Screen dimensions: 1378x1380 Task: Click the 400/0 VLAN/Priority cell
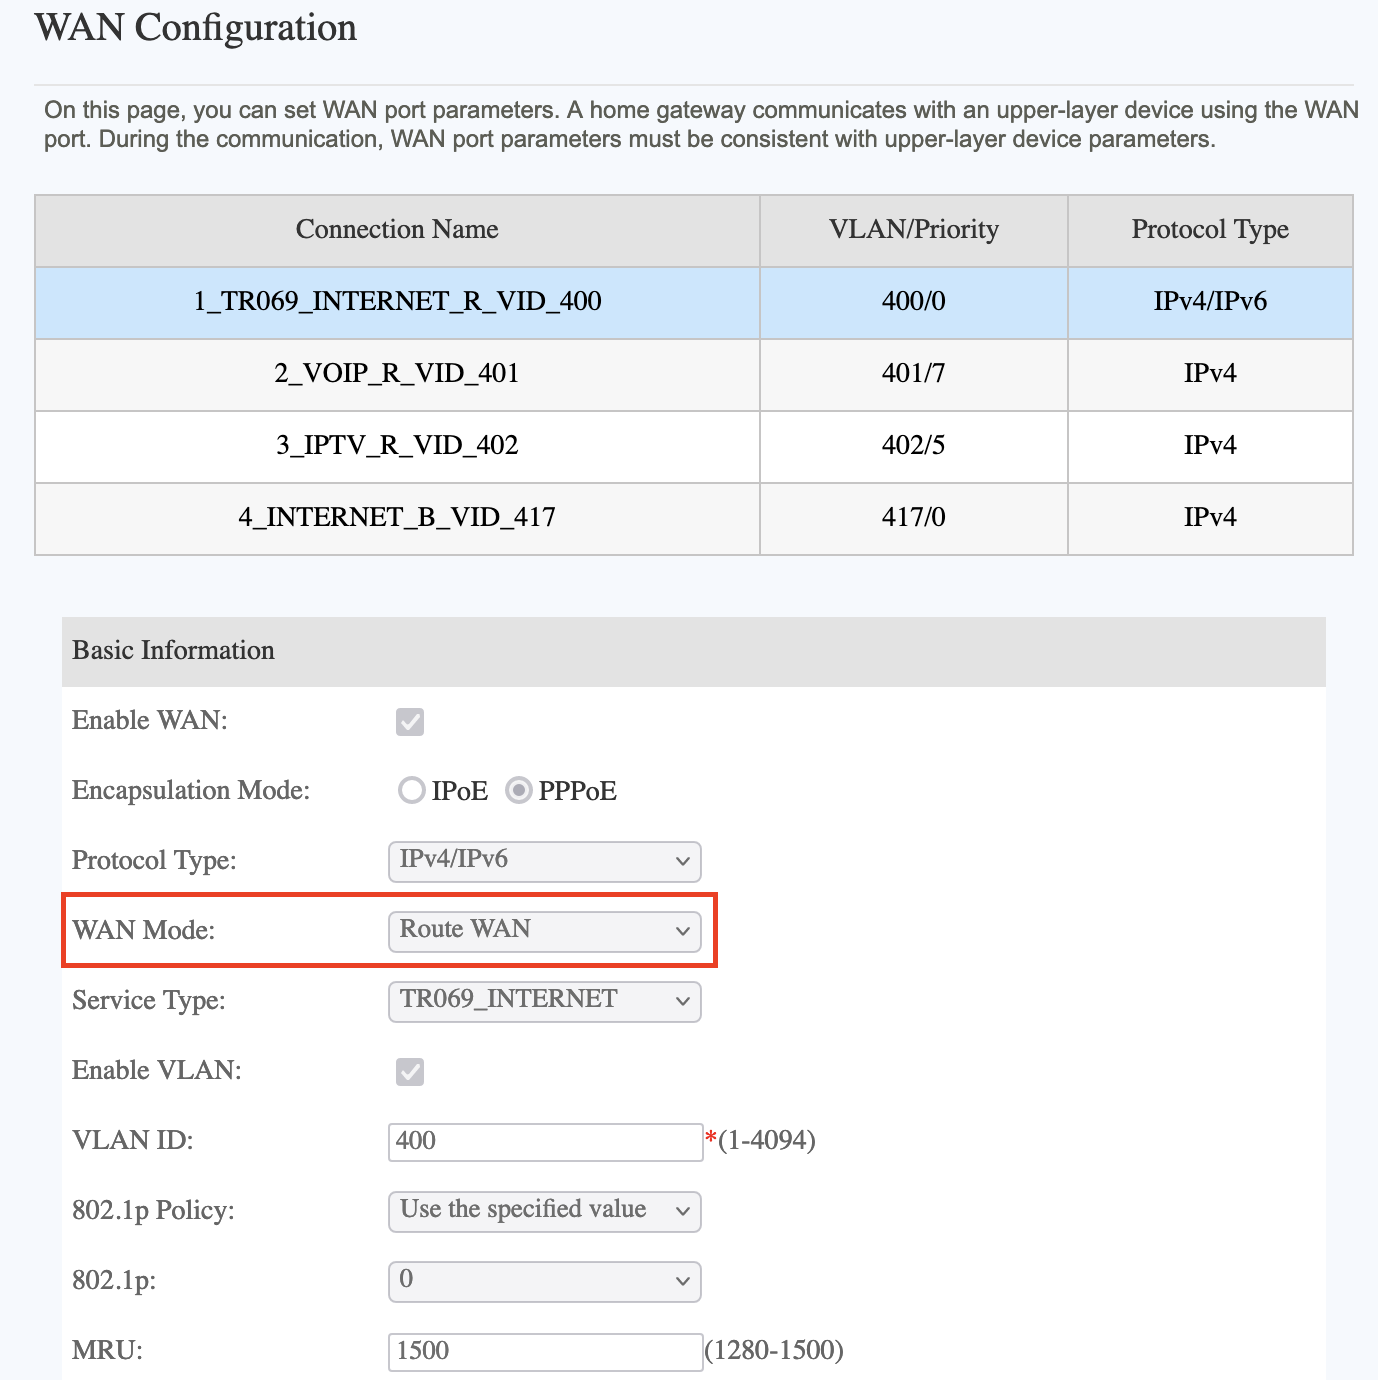tap(913, 302)
